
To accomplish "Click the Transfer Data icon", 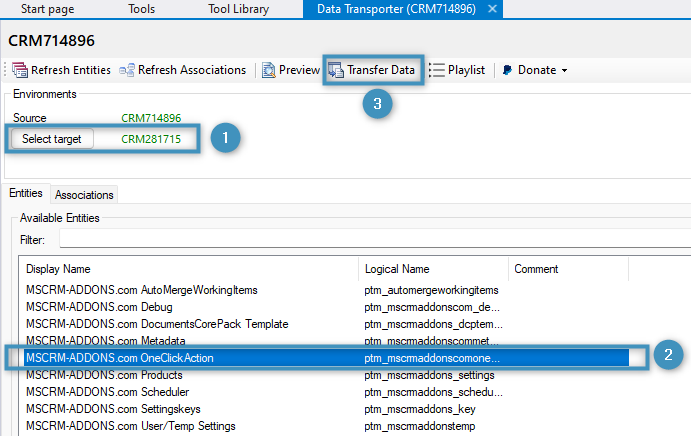I will click(x=336, y=70).
